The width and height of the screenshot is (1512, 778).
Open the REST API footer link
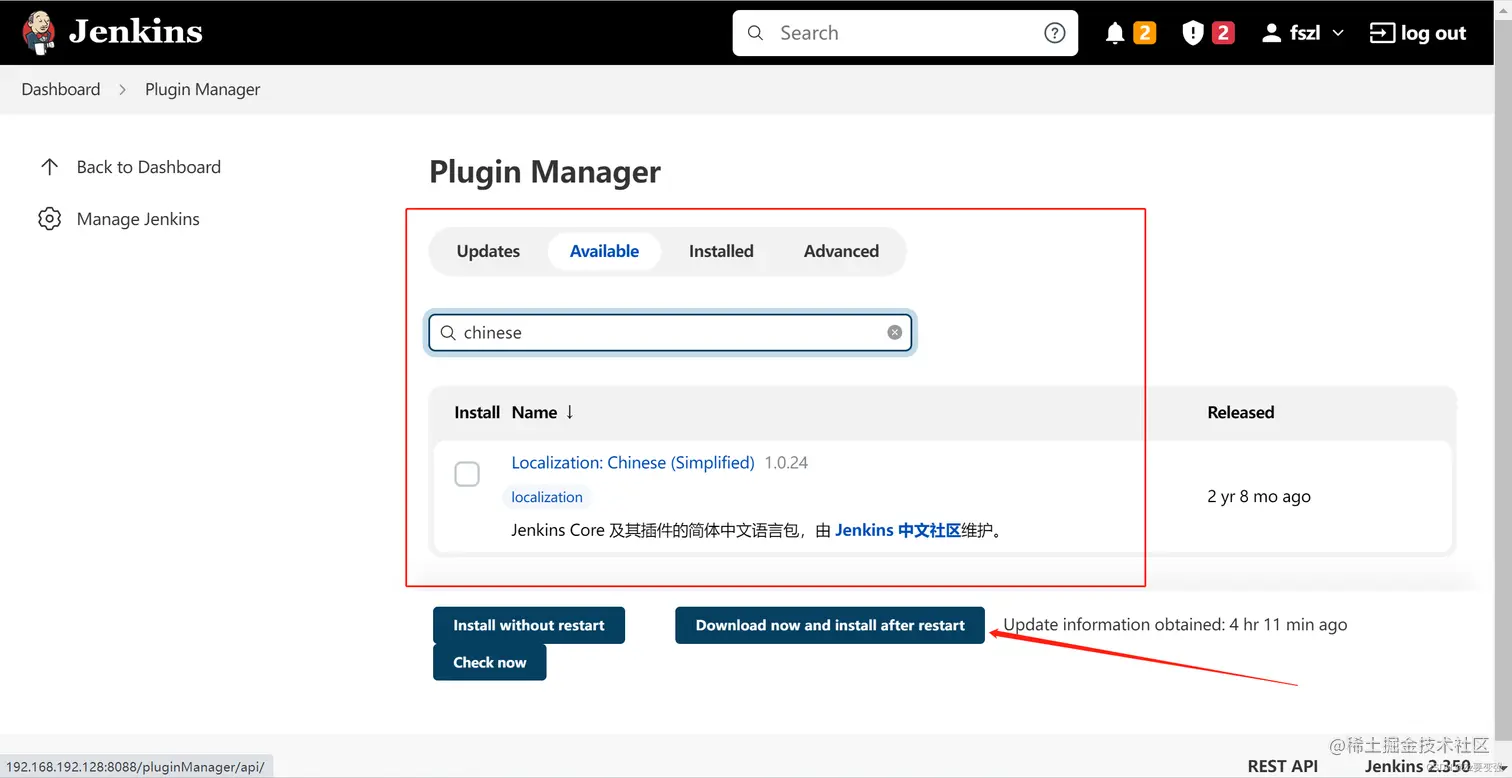tap(1283, 766)
